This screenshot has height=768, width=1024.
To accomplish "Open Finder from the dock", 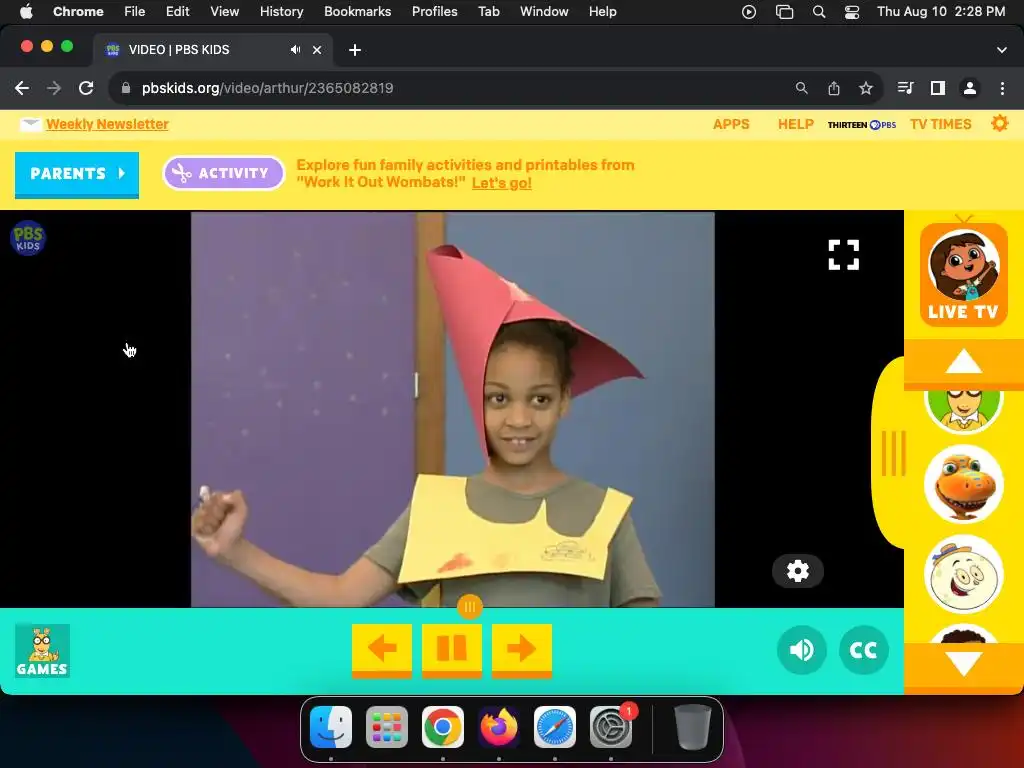I will coord(331,727).
